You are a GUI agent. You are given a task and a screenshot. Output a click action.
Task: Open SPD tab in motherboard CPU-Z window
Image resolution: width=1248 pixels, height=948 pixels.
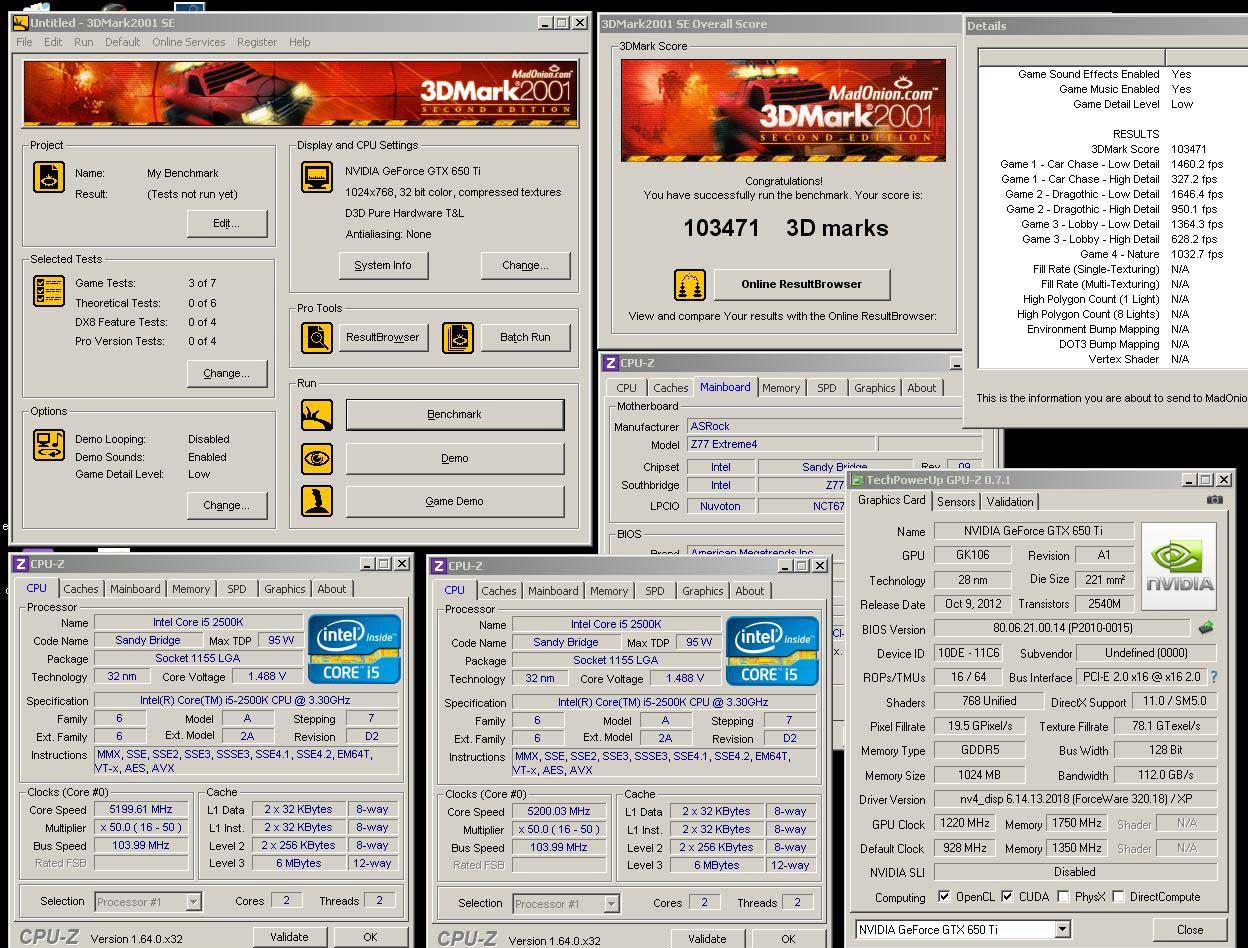827,388
